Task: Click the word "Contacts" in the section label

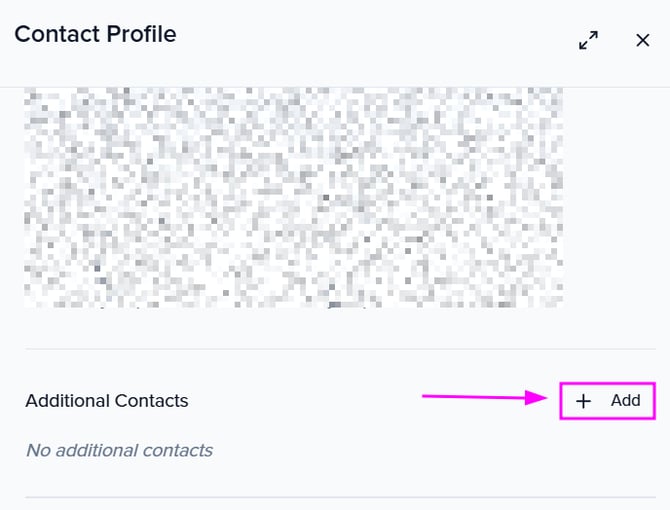Action: [x=150, y=401]
